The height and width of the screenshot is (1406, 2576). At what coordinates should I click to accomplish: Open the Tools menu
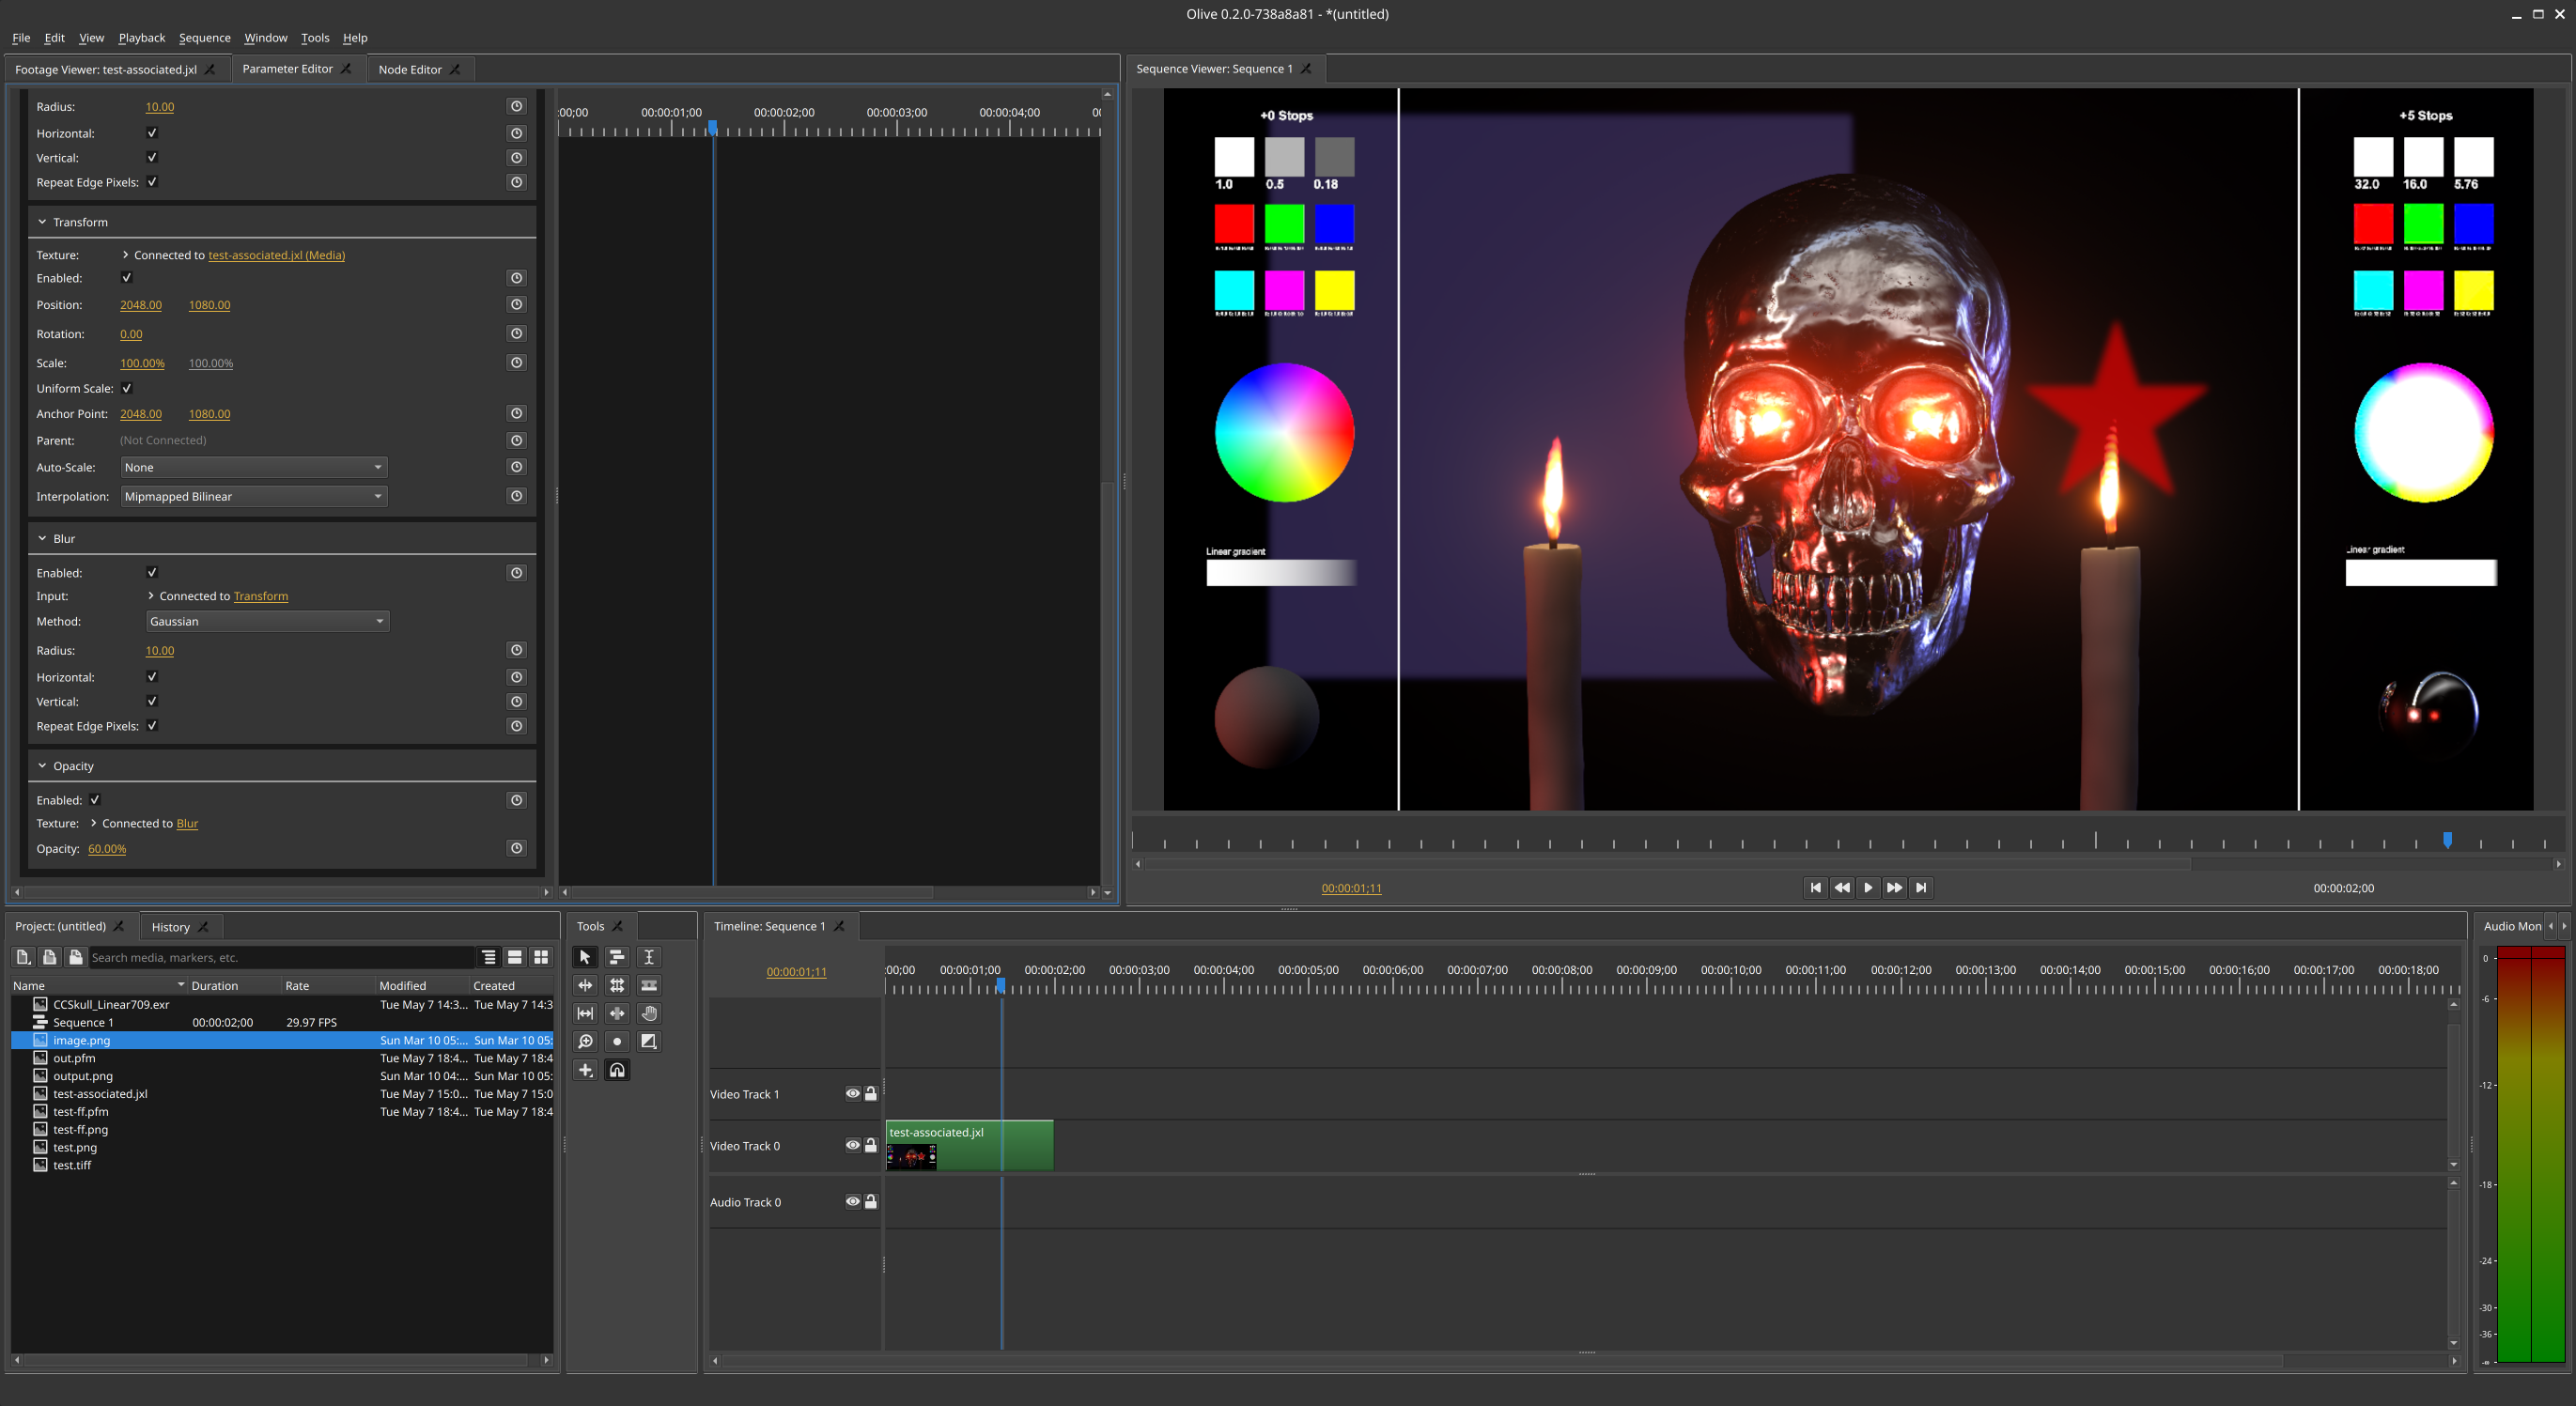315,38
